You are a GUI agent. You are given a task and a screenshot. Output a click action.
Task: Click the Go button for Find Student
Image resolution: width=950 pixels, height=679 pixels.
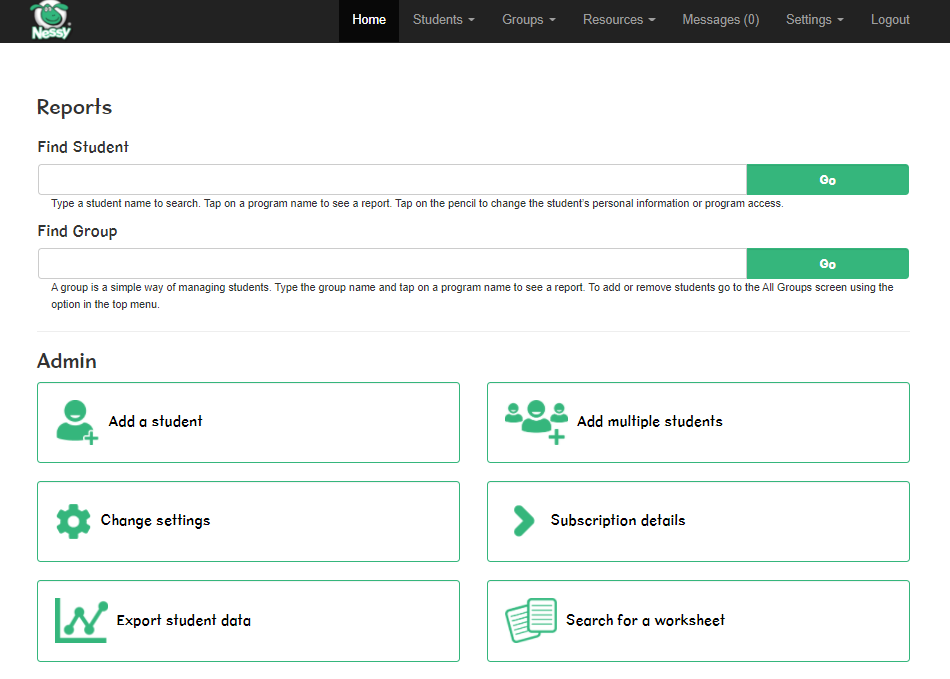(828, 180)
